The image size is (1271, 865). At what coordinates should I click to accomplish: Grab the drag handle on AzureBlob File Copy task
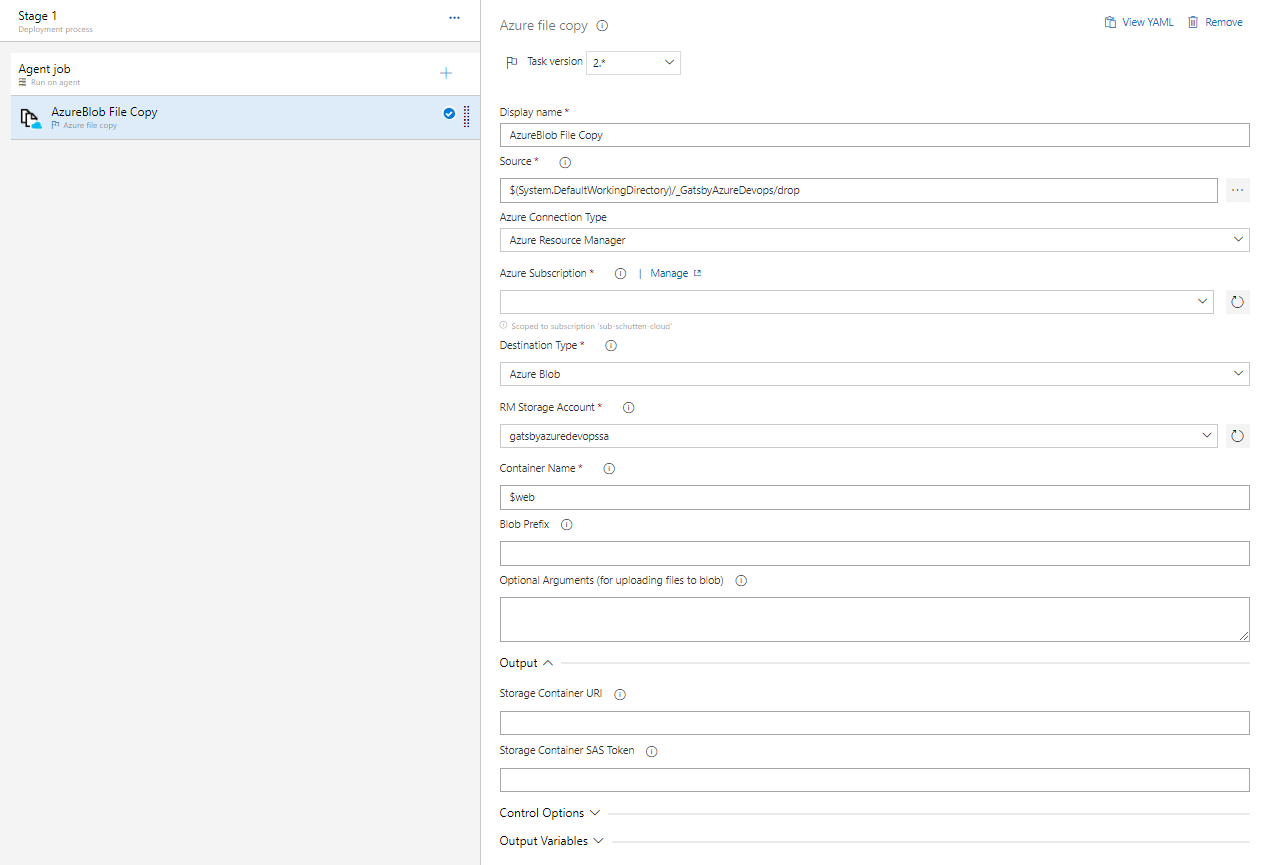click(x=466, y=117)
